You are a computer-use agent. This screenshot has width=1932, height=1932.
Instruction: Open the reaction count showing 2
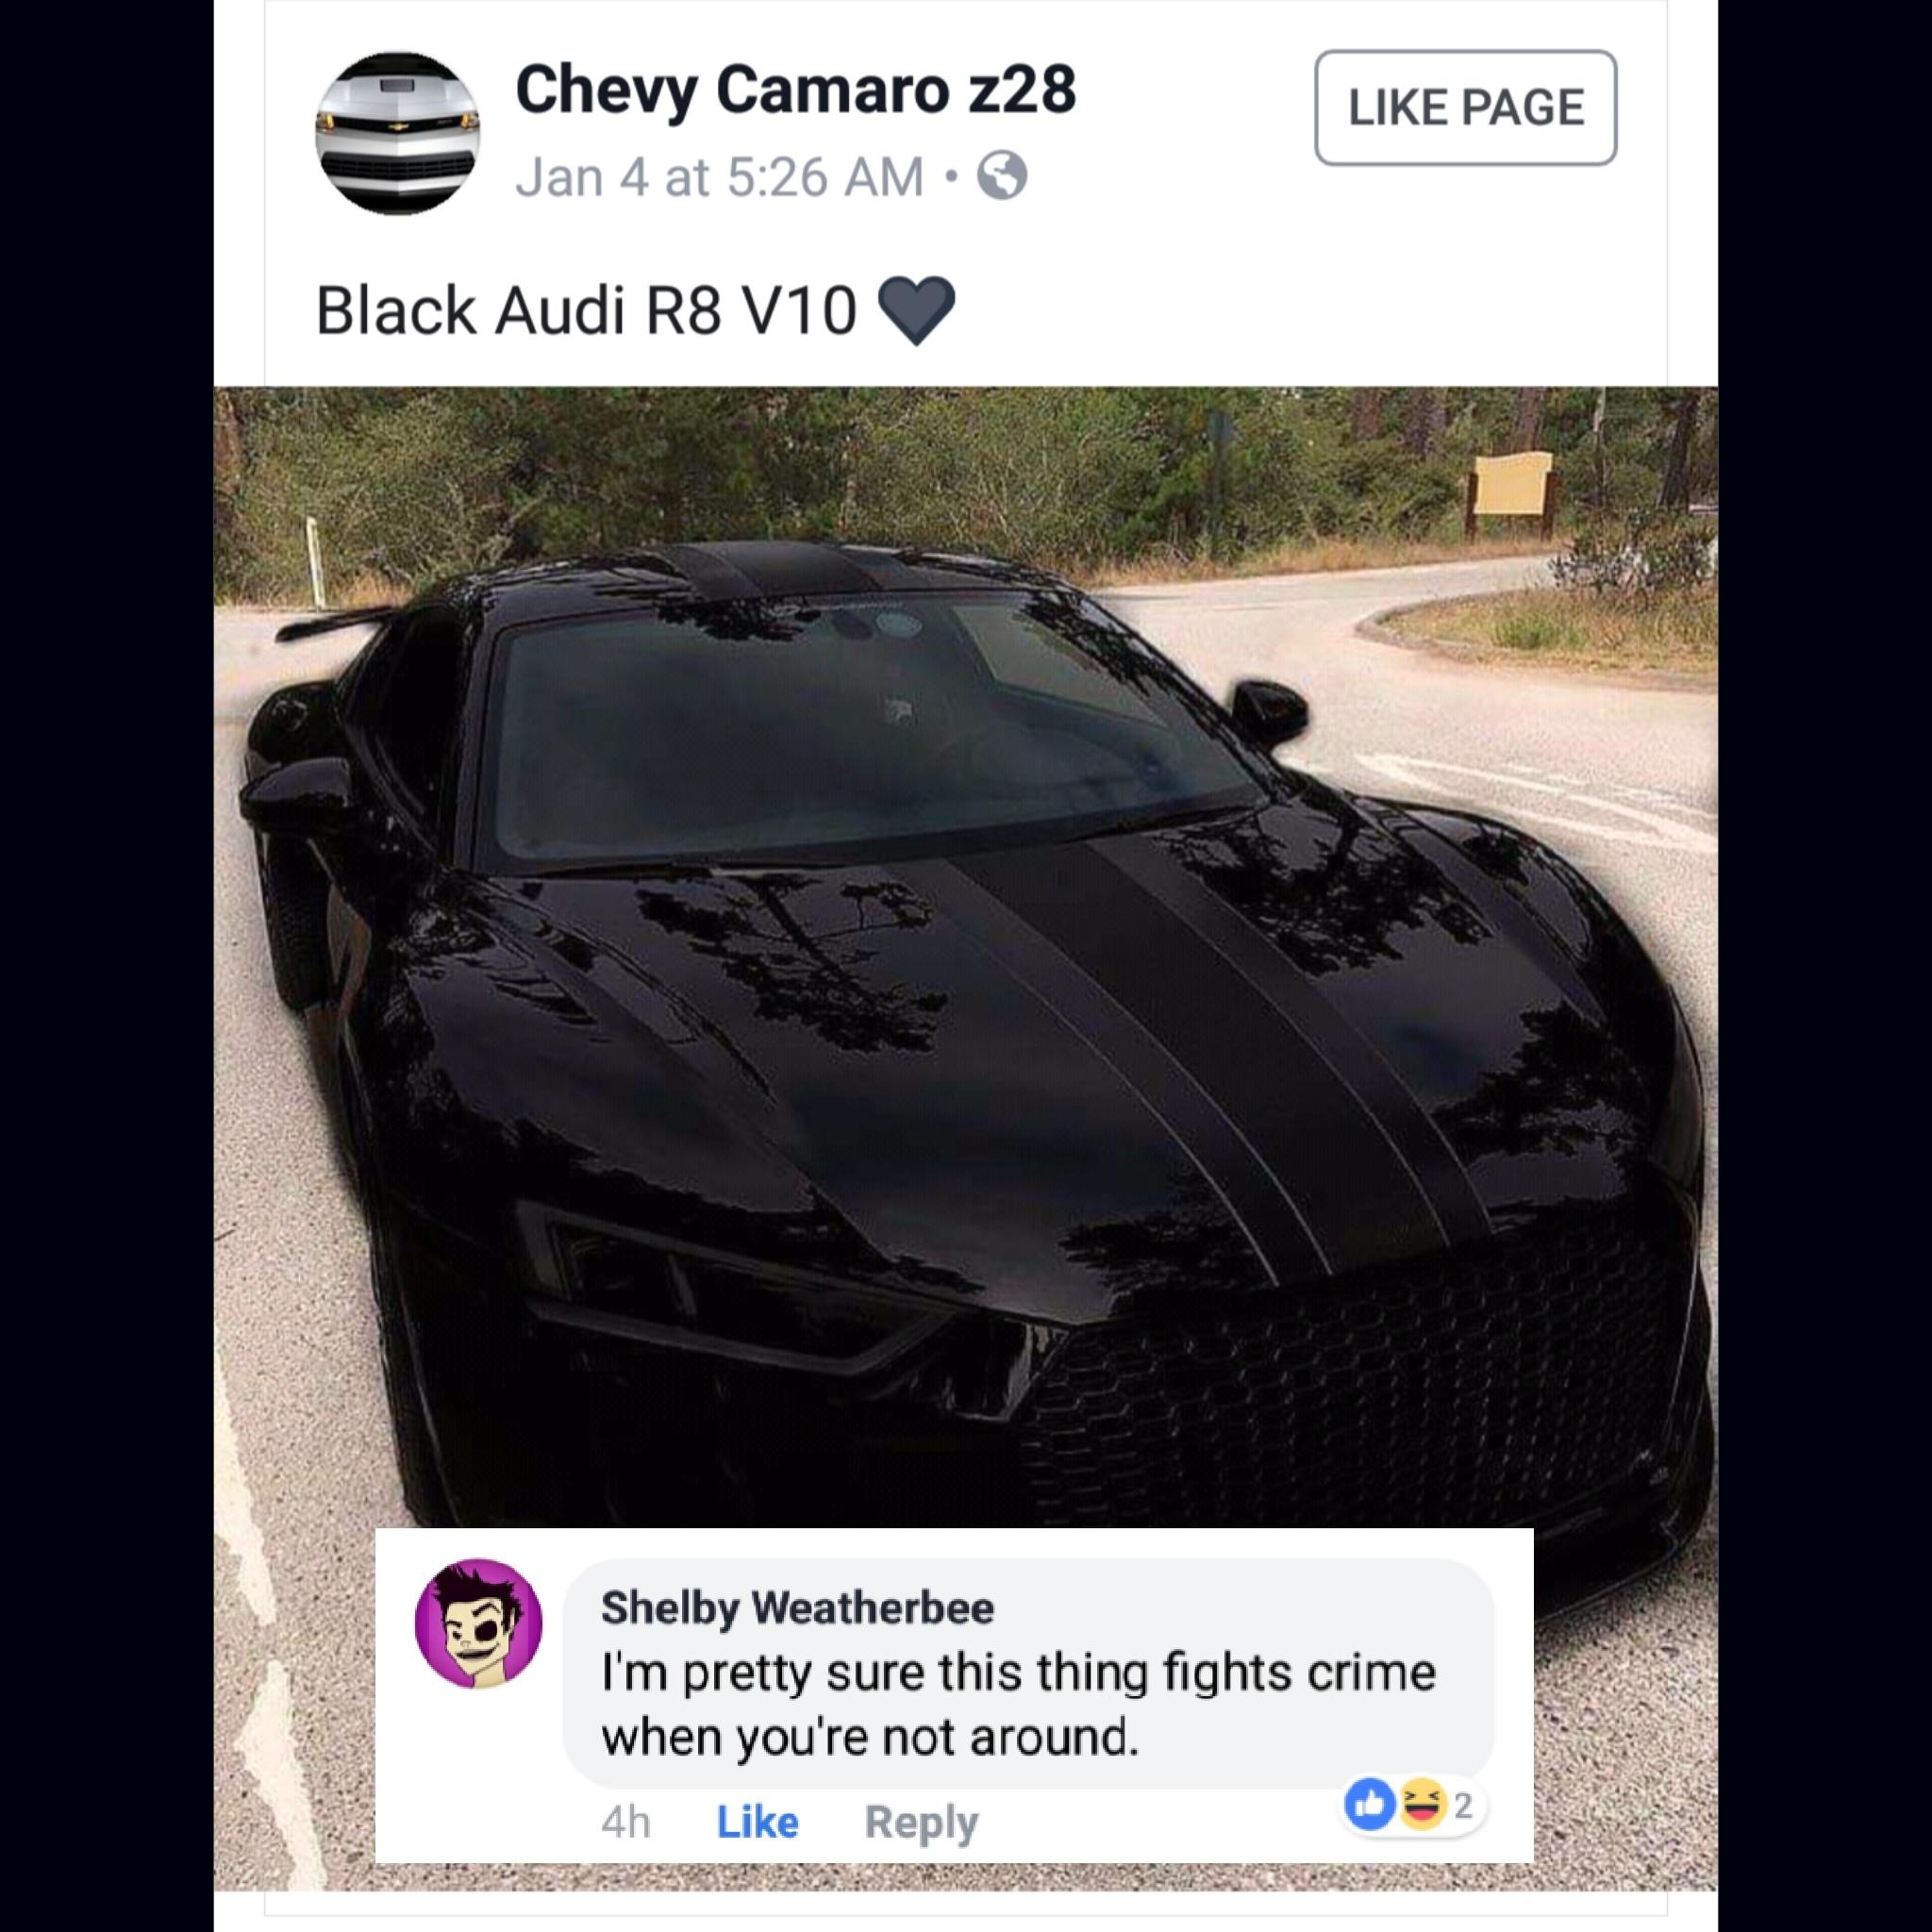(x=1463, y=1806)
